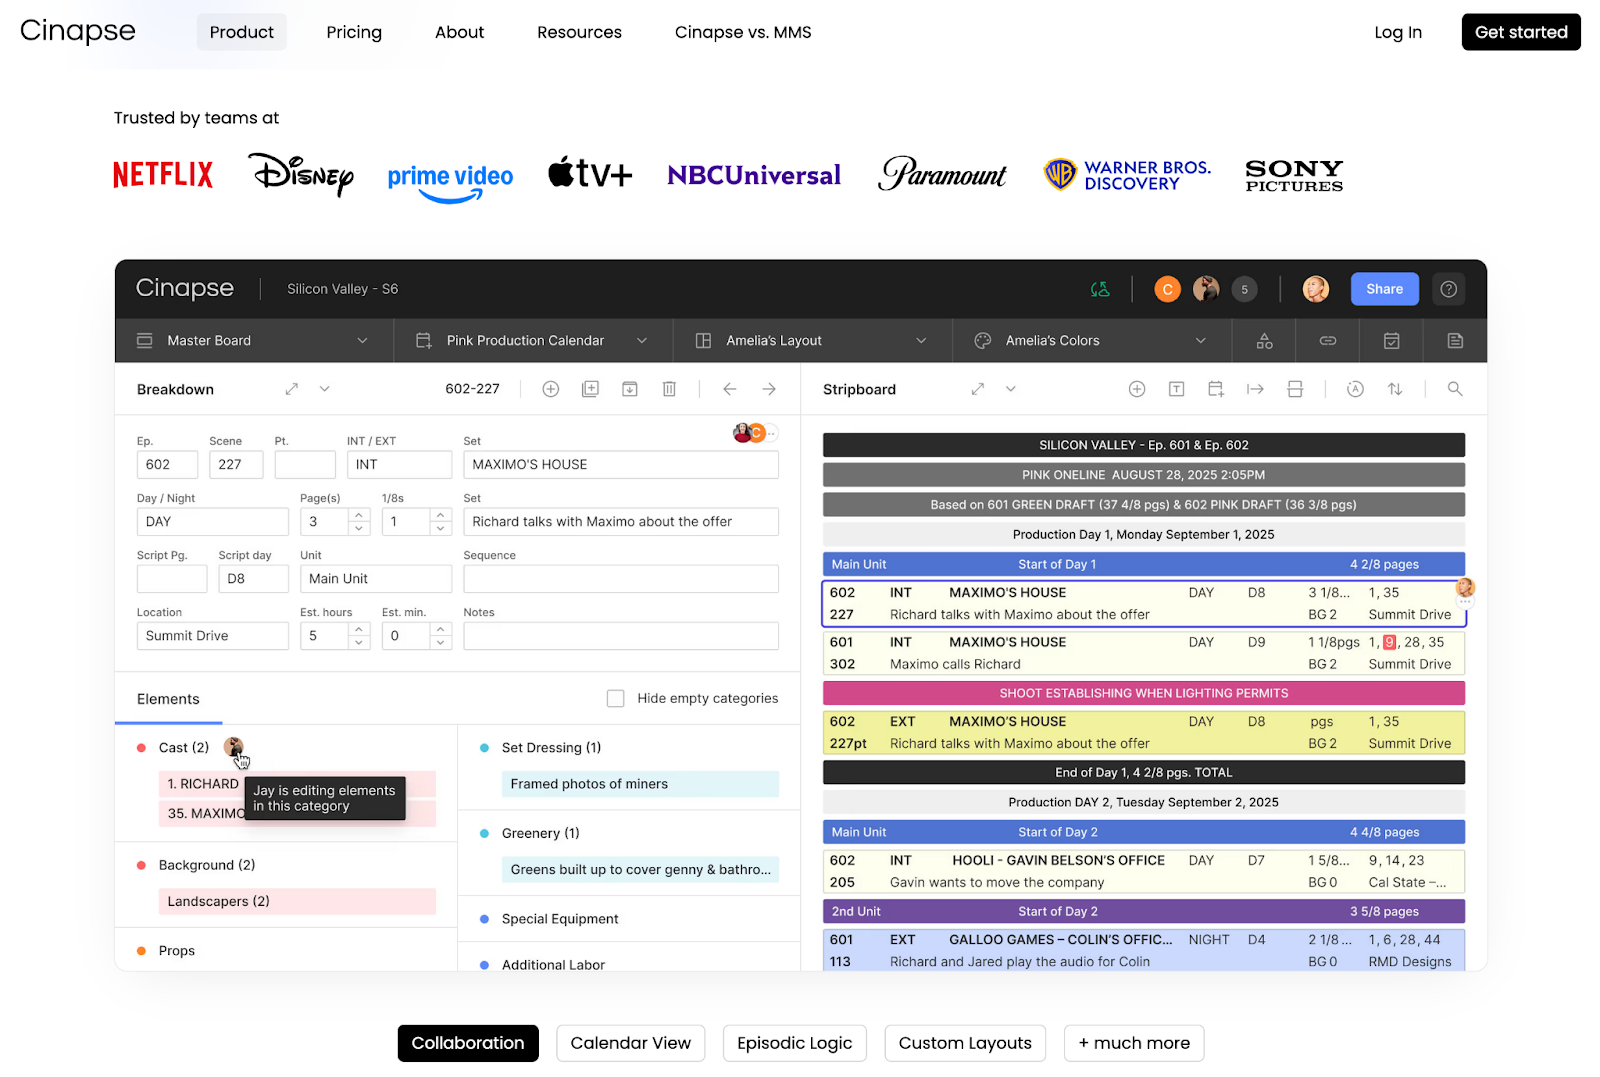
Task: Decrease the 1/8s stepper value
Action: [x=440, y=528]
